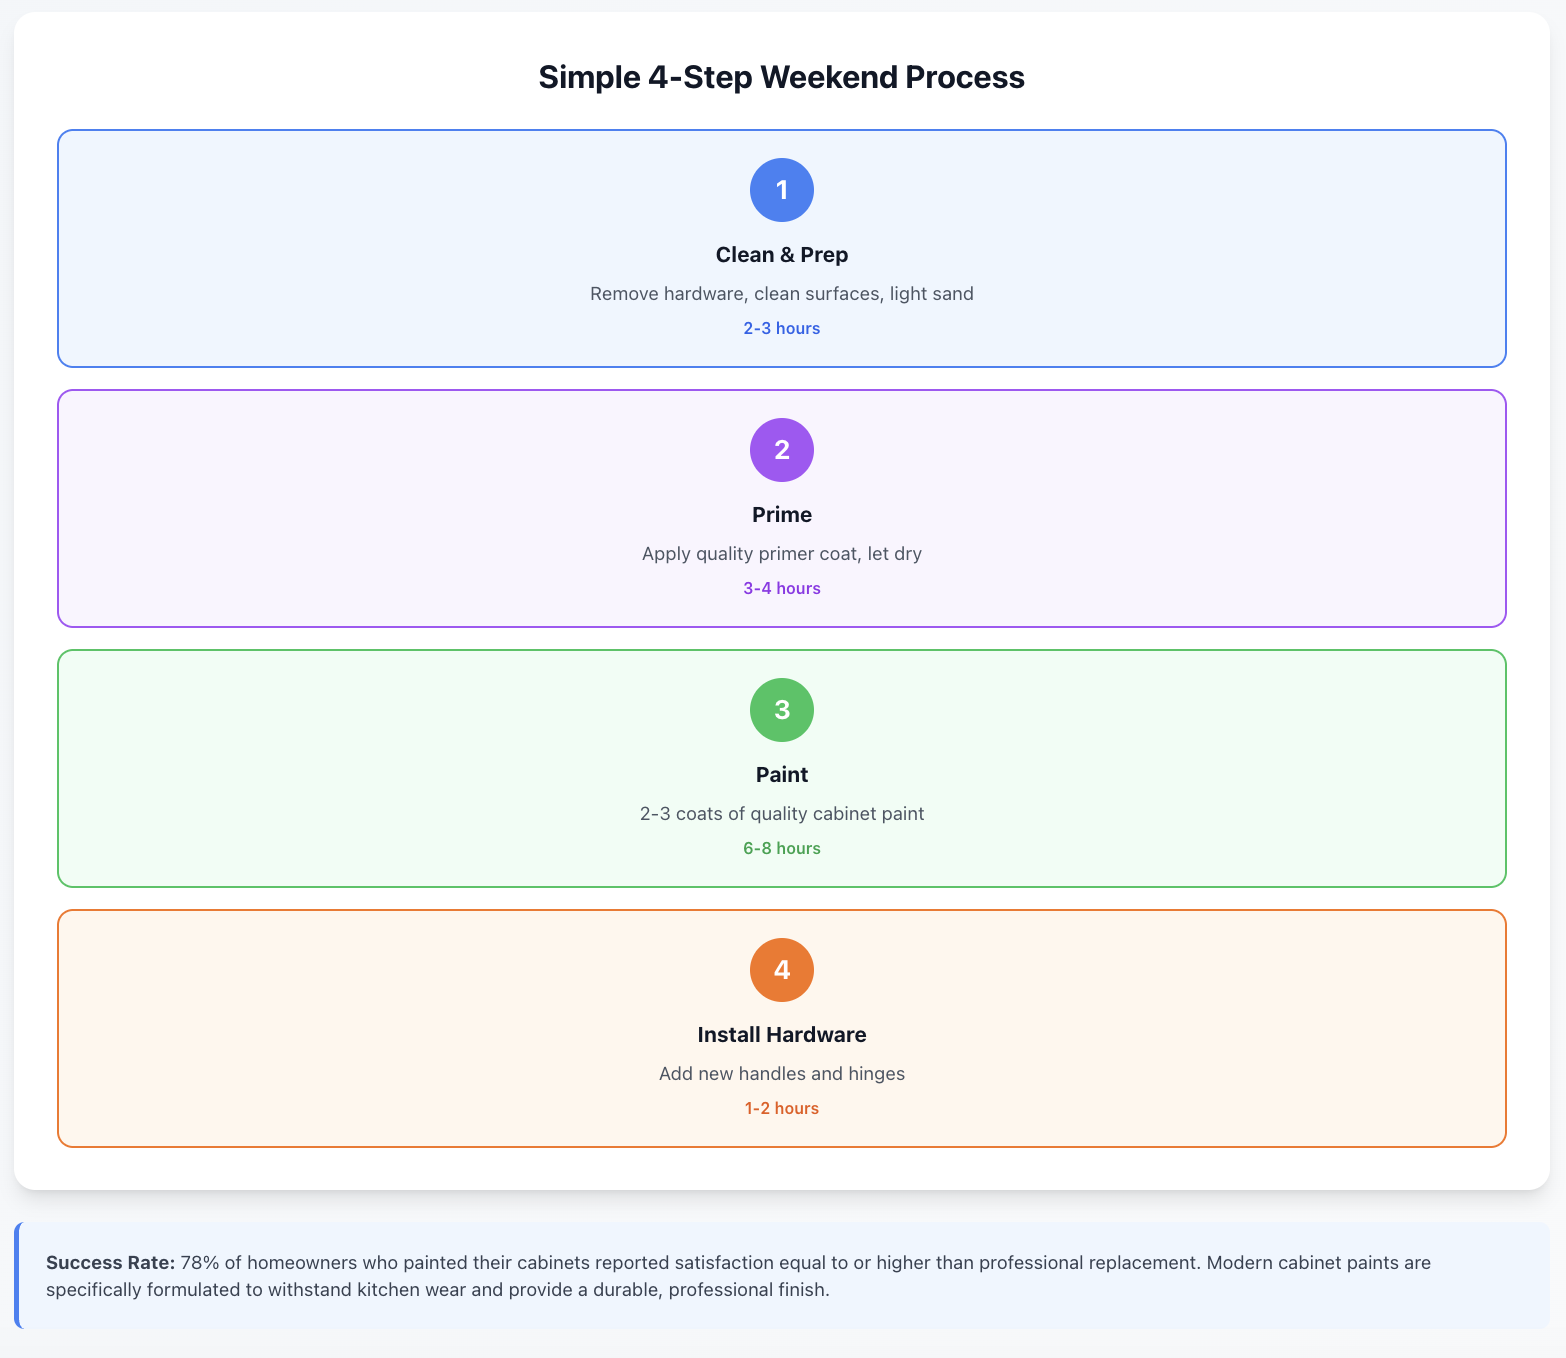Image resolution: width=1566 pixels, height=1358 pixels.
Task: Click the blue accent bar of the Success Rate note
Action: (17, 1275)
